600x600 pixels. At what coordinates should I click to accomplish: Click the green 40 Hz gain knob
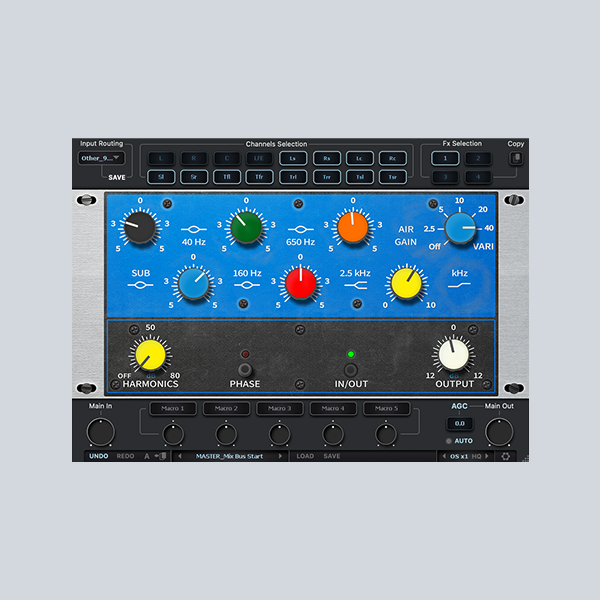point(246,228)
